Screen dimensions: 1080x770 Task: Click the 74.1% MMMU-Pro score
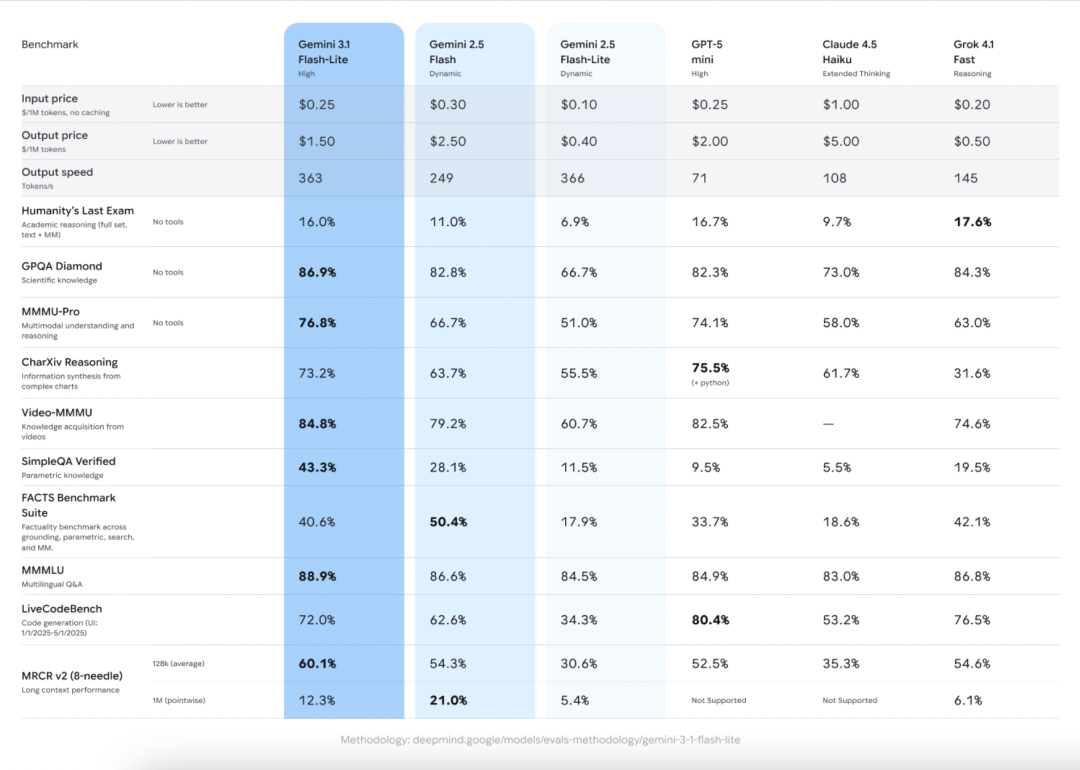click(710, 322)
